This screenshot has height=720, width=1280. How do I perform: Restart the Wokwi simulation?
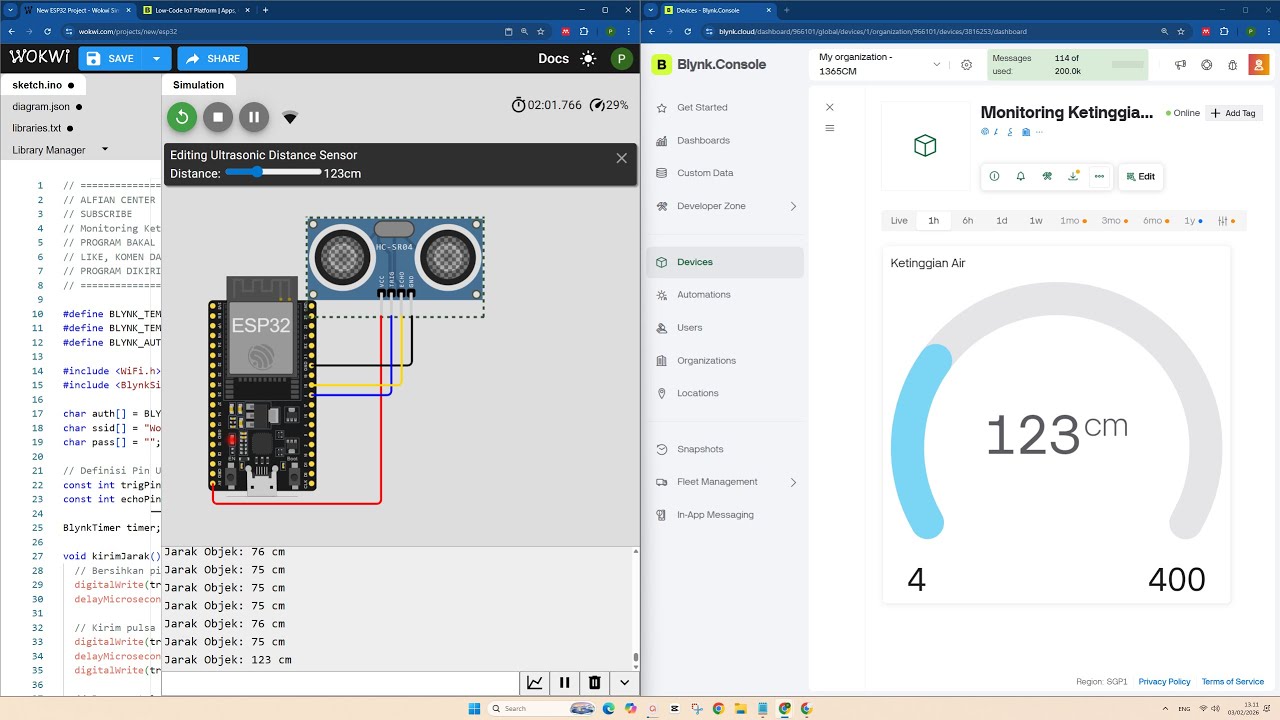point(182,117)
